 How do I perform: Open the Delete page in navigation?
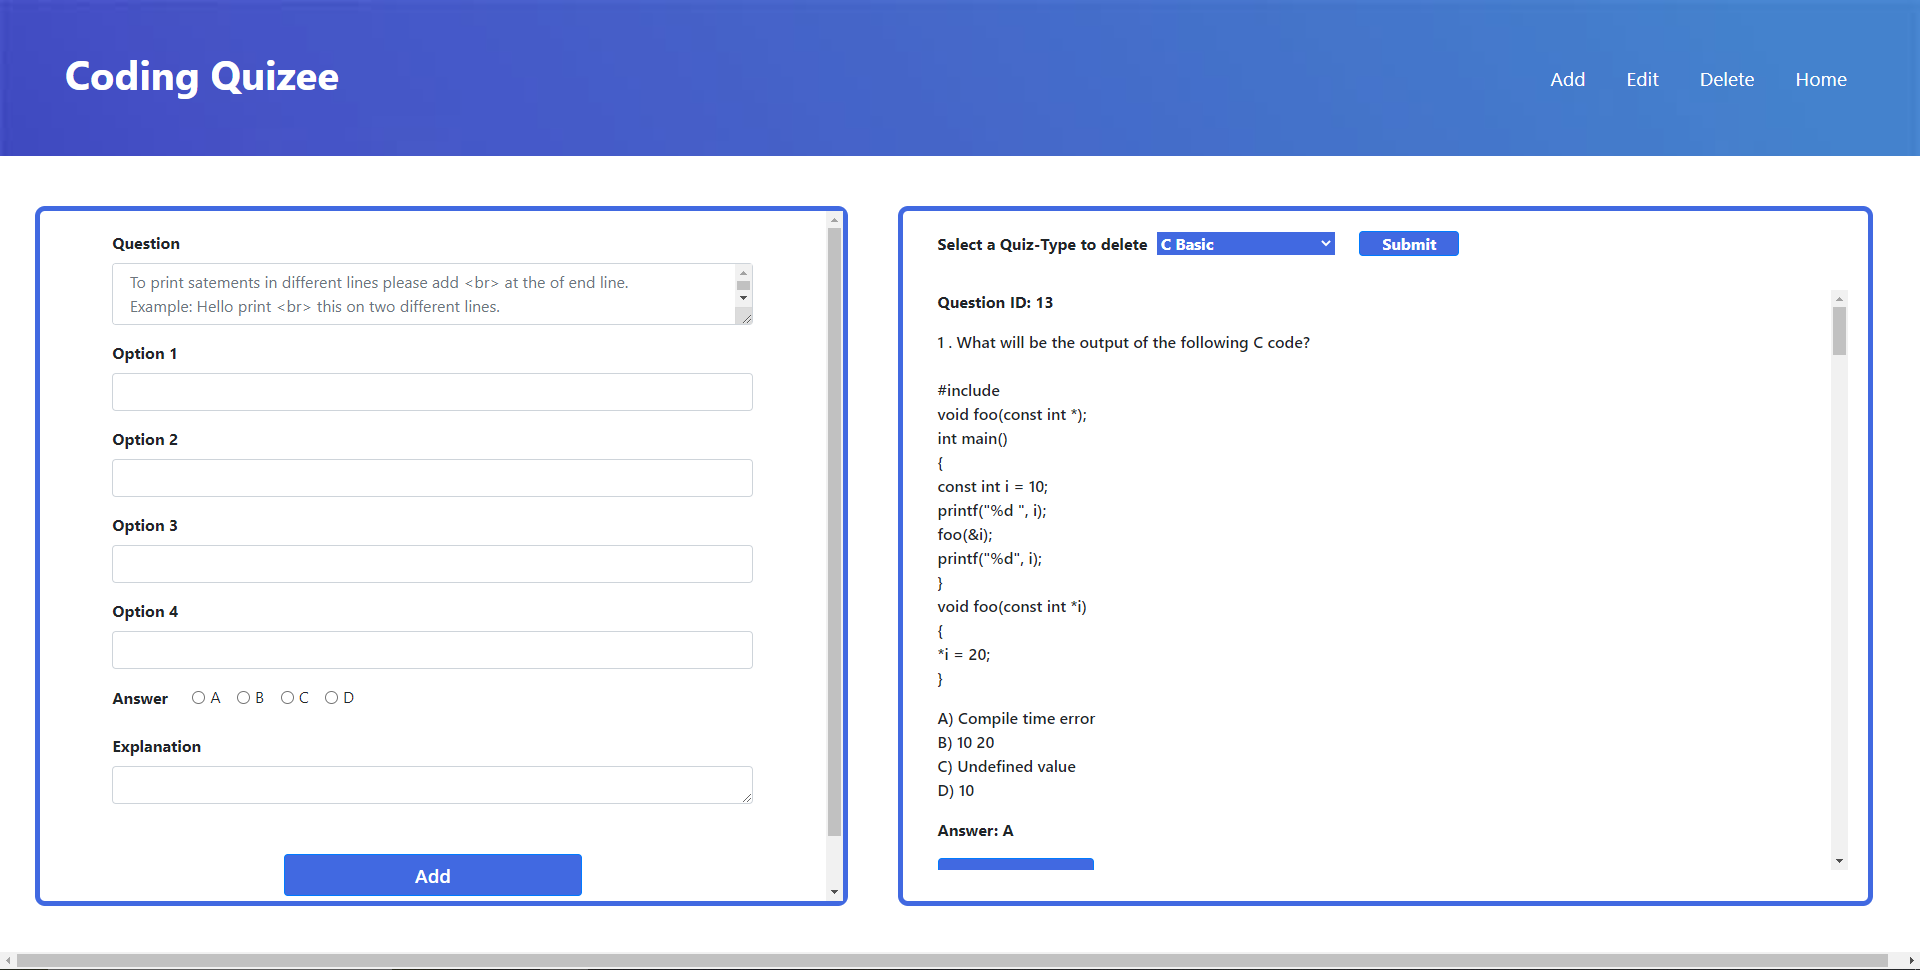(x=1726, y=79)
